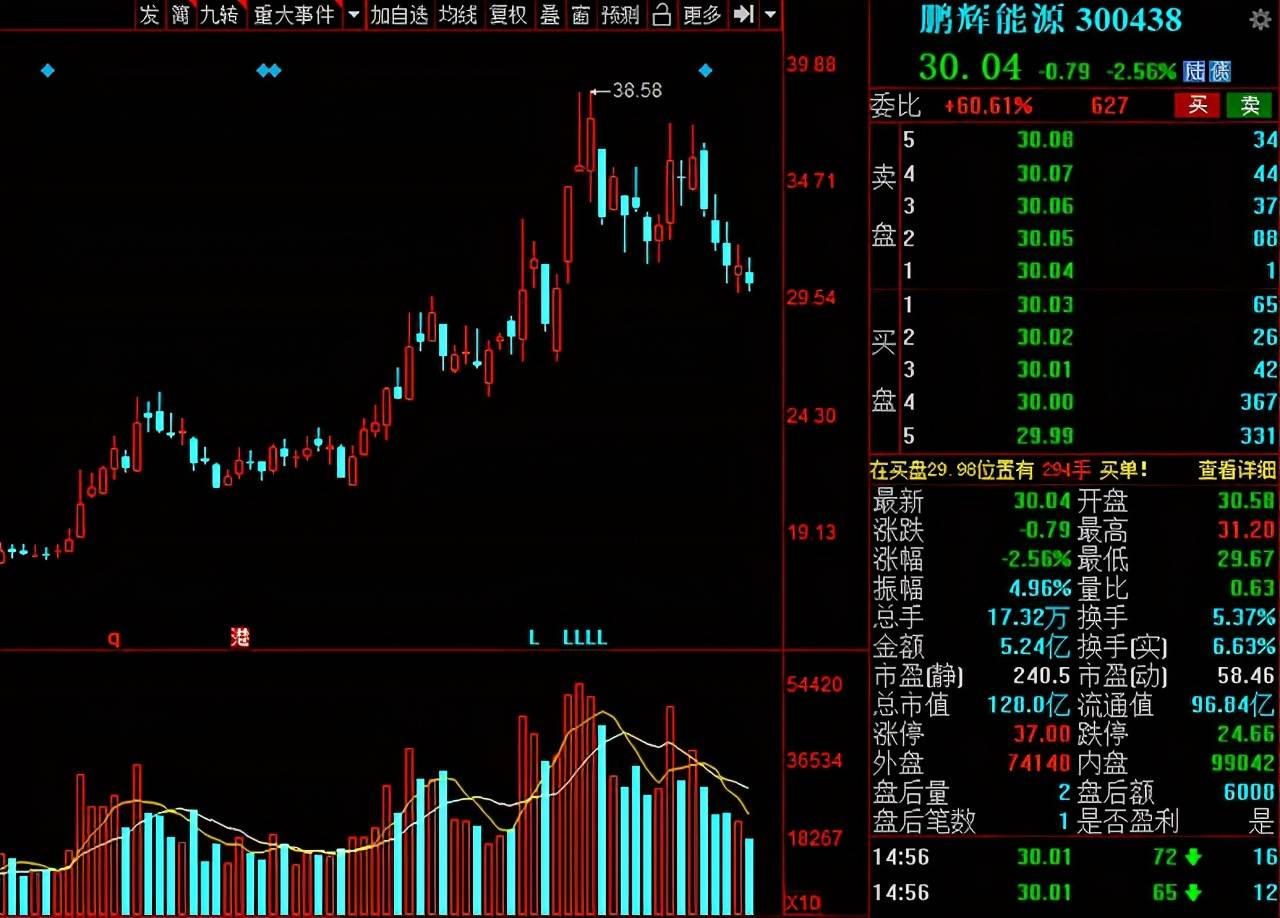This screenshot has width=1280, height=918.
Task: Click the 金额 value 5.24亿
Action: (1035, 646)
